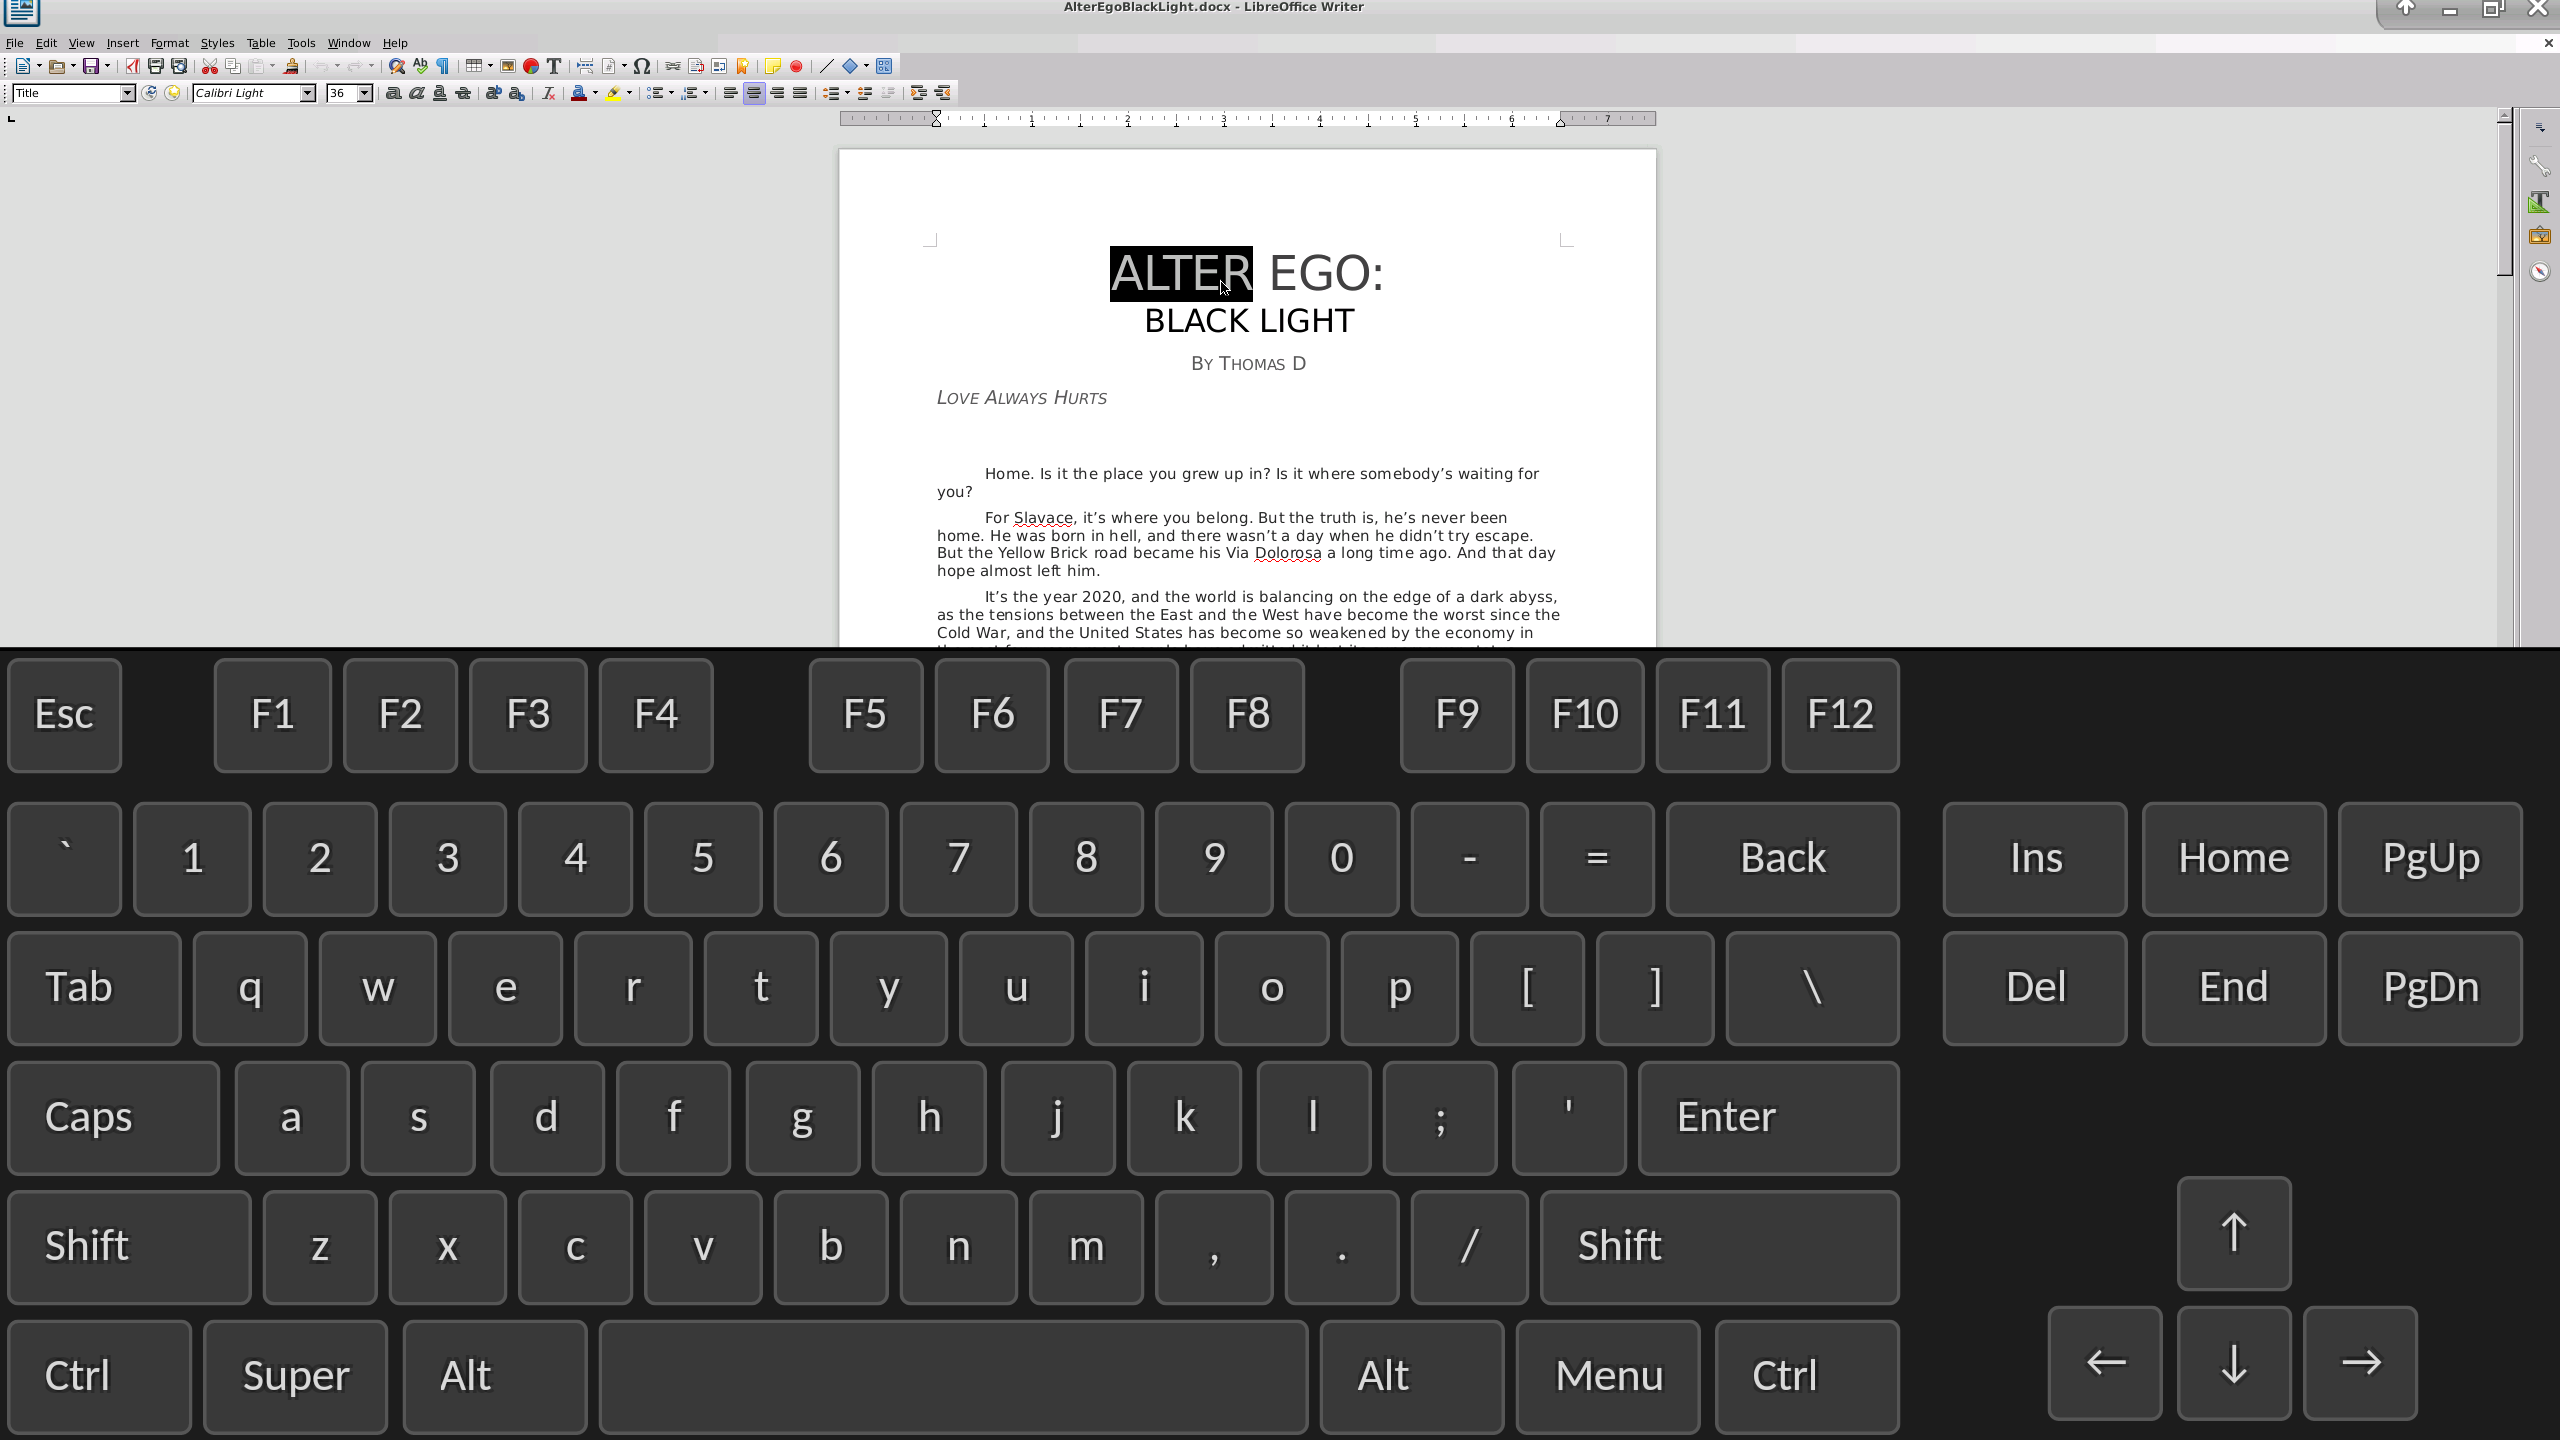Export document directly as PDF
The image size is (2560, 1440).
pyautogui.click(x=132, y=66)
